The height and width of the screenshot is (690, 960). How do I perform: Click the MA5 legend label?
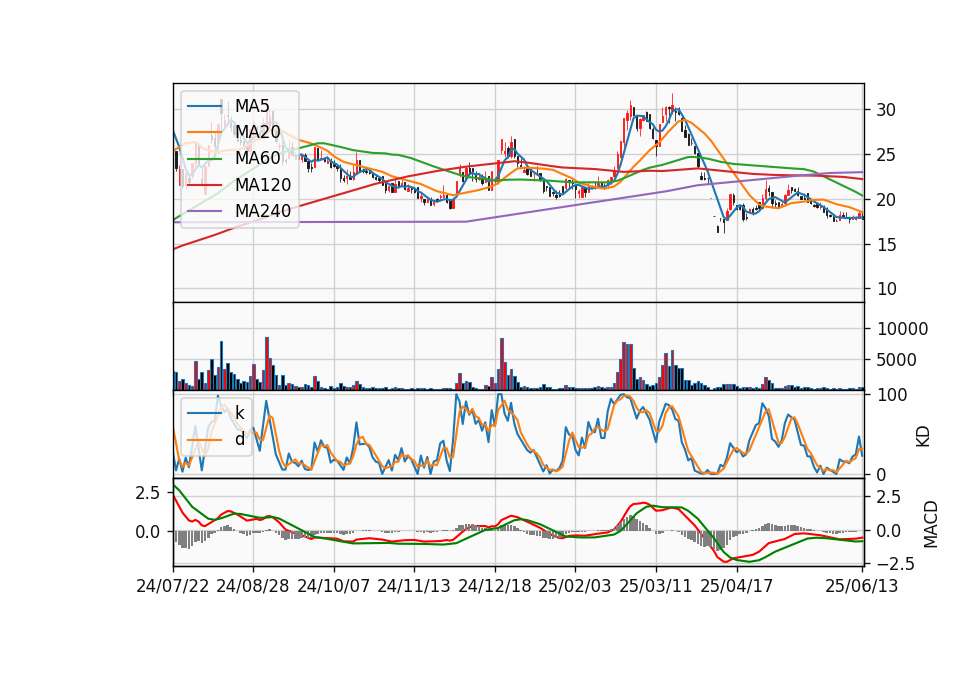click(252, 106)
